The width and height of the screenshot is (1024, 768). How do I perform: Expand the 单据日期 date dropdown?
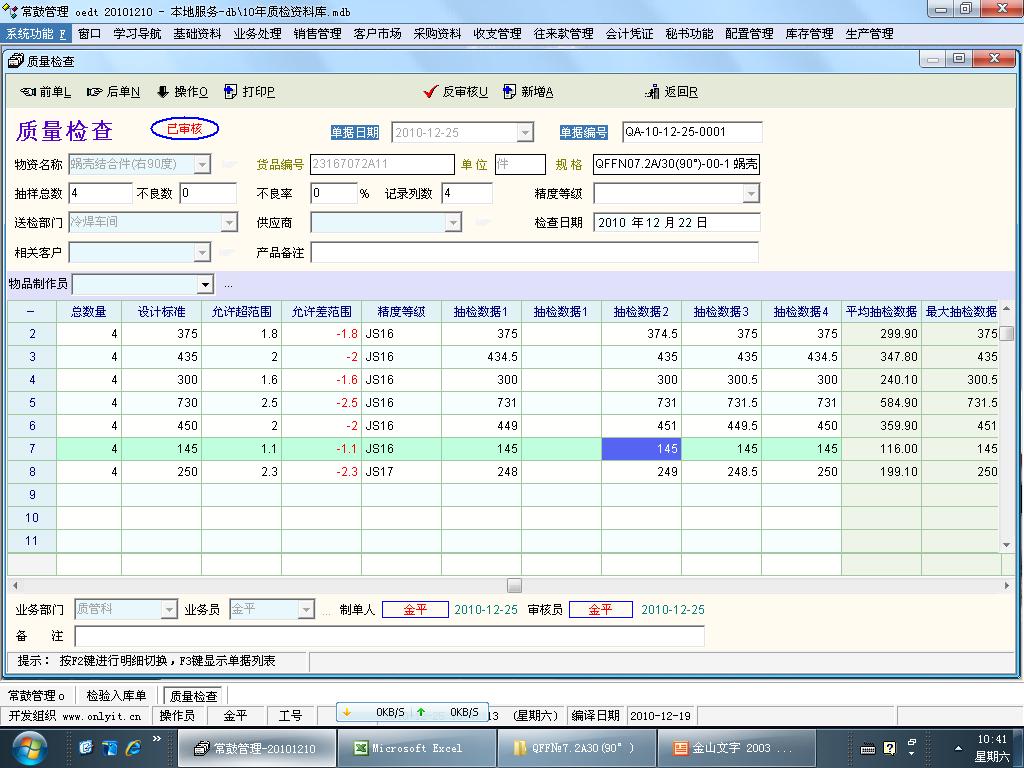point(525,132)
